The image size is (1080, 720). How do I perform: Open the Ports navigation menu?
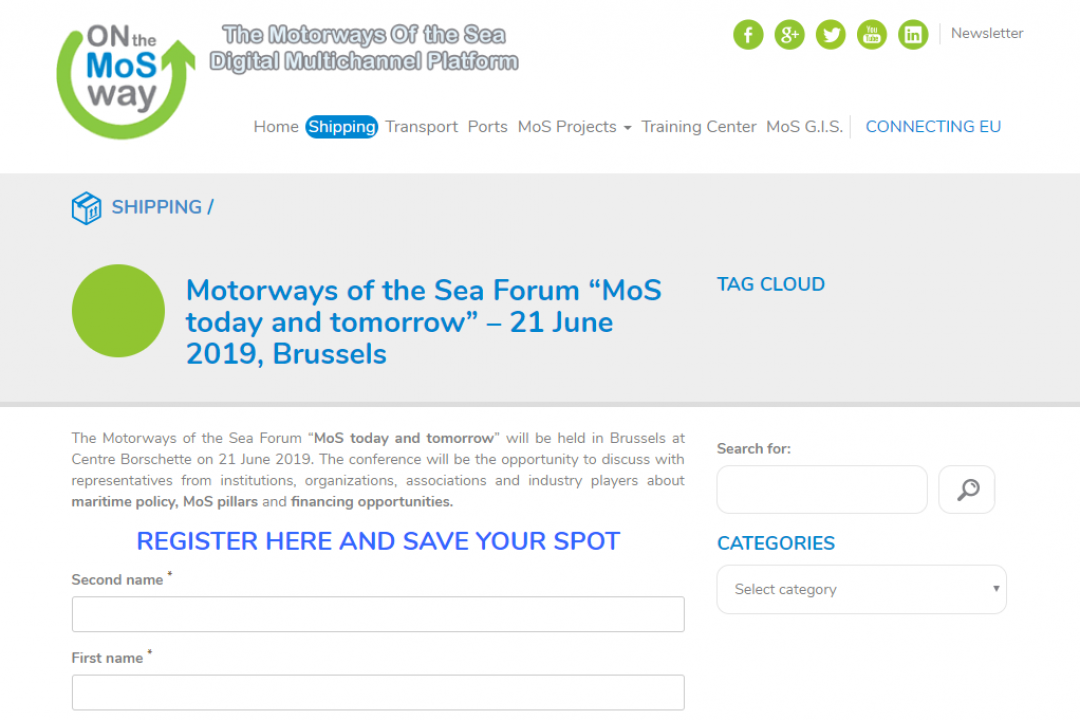tap(487, 126)
